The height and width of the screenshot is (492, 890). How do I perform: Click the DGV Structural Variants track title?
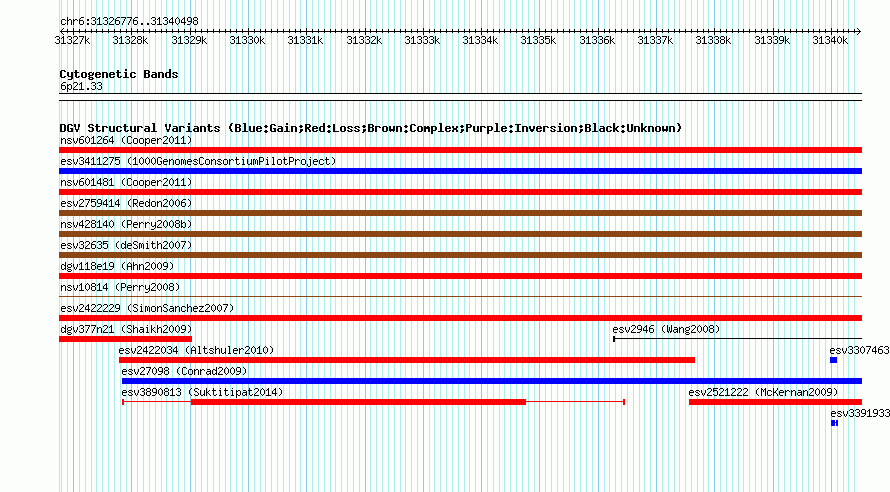pos(371,128)
